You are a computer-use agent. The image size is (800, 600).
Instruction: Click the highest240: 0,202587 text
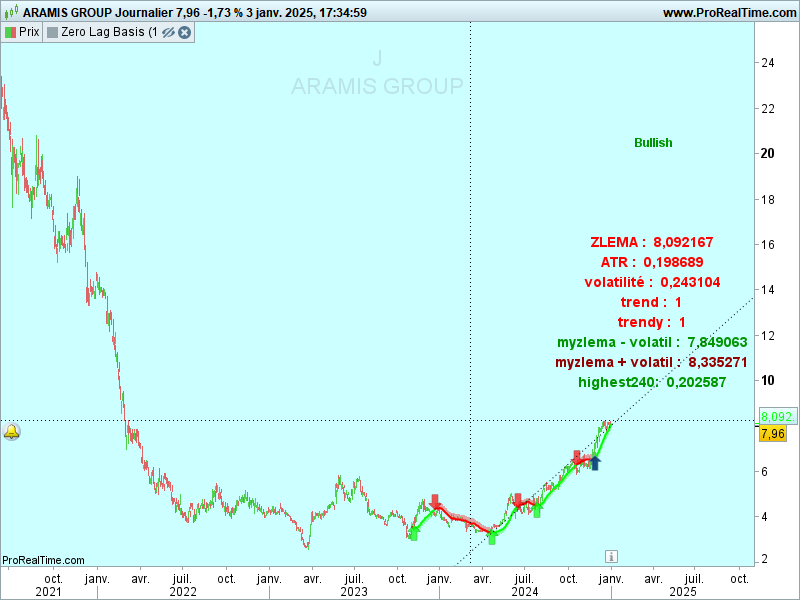652,382
